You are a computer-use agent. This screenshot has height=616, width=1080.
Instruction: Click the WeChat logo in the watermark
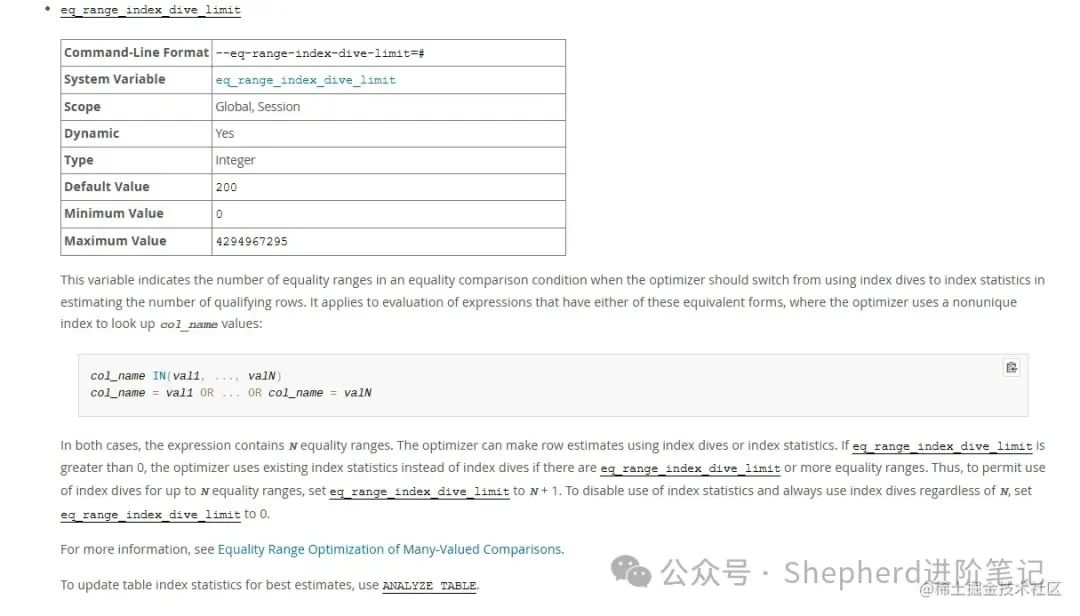click(631, 572)
